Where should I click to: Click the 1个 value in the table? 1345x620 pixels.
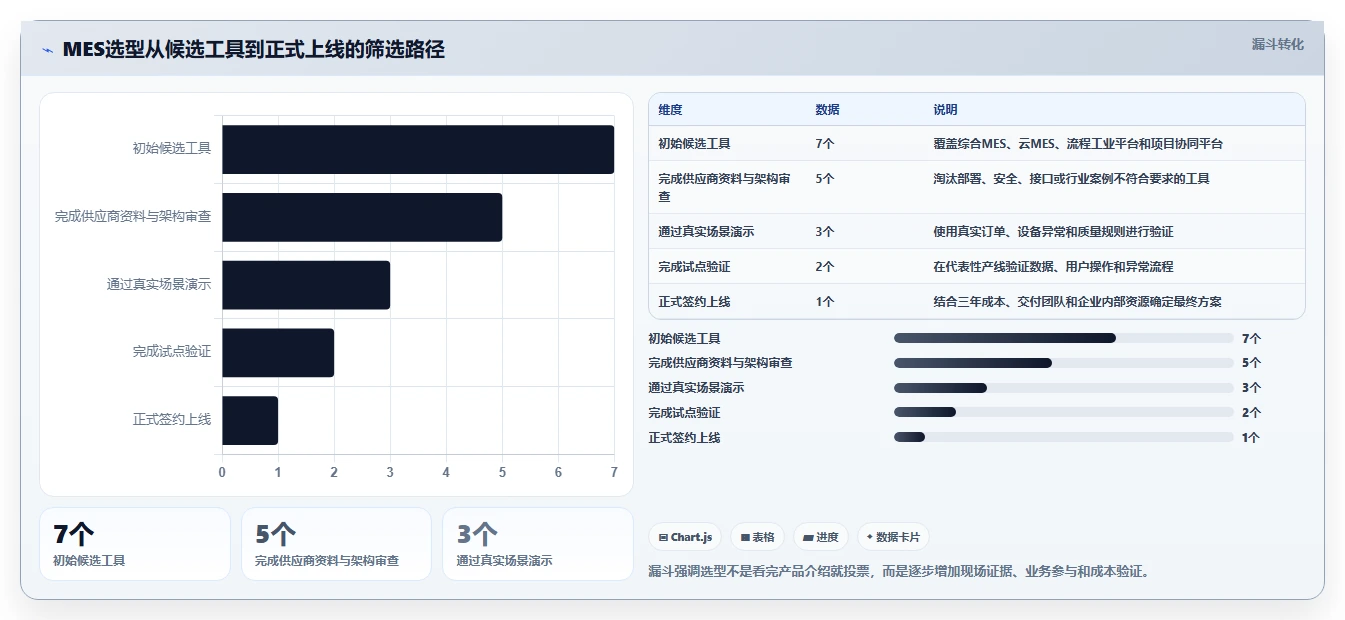pyautogui.click(x=825, y=302)
